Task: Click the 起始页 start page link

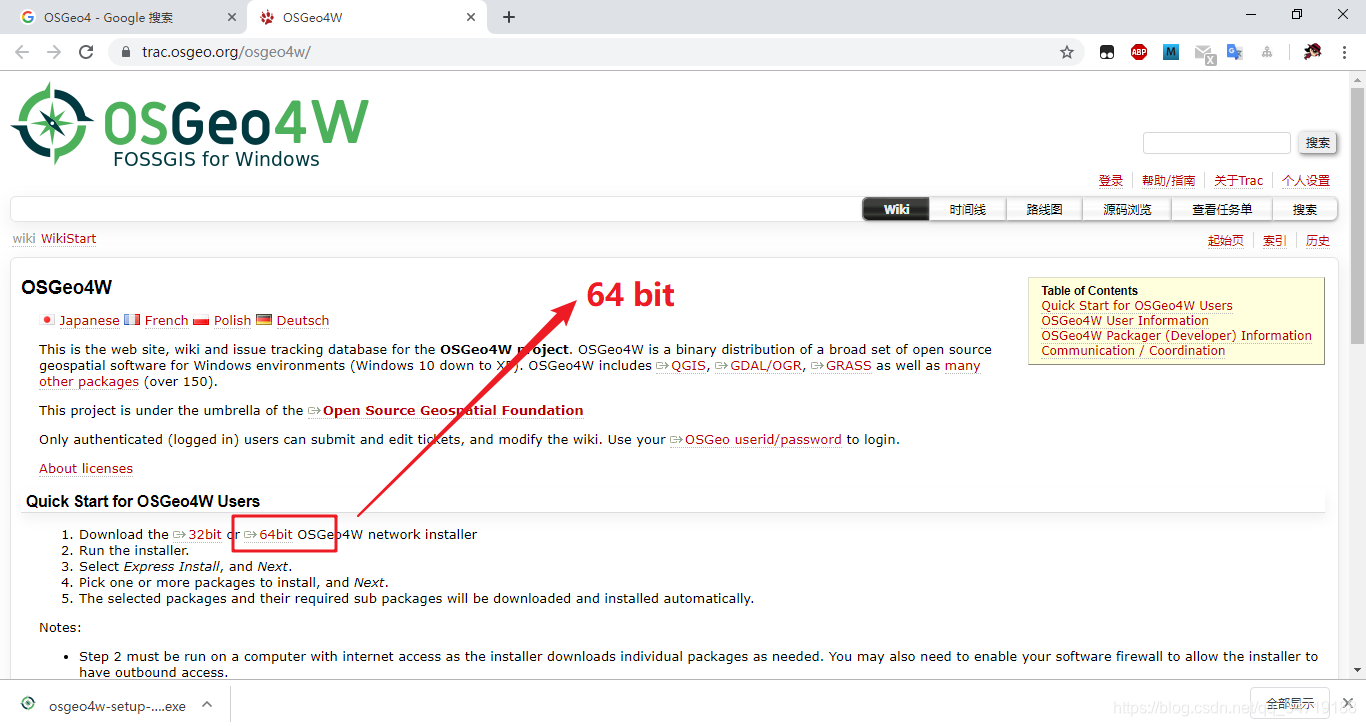Action: tap(1226, 241)
